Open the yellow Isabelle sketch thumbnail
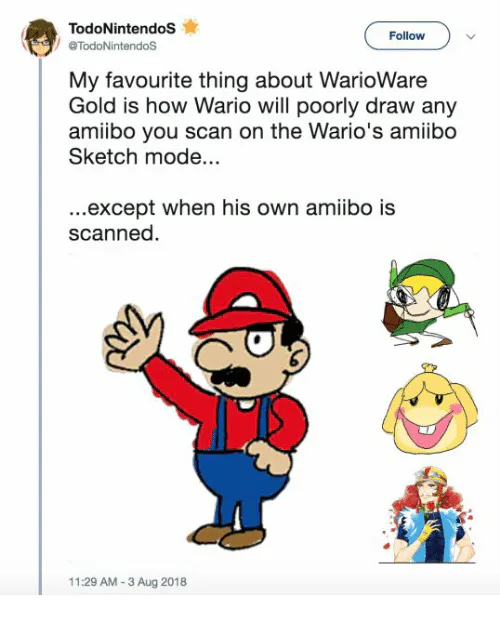The image size is (500, 617). tap(430, 410)
